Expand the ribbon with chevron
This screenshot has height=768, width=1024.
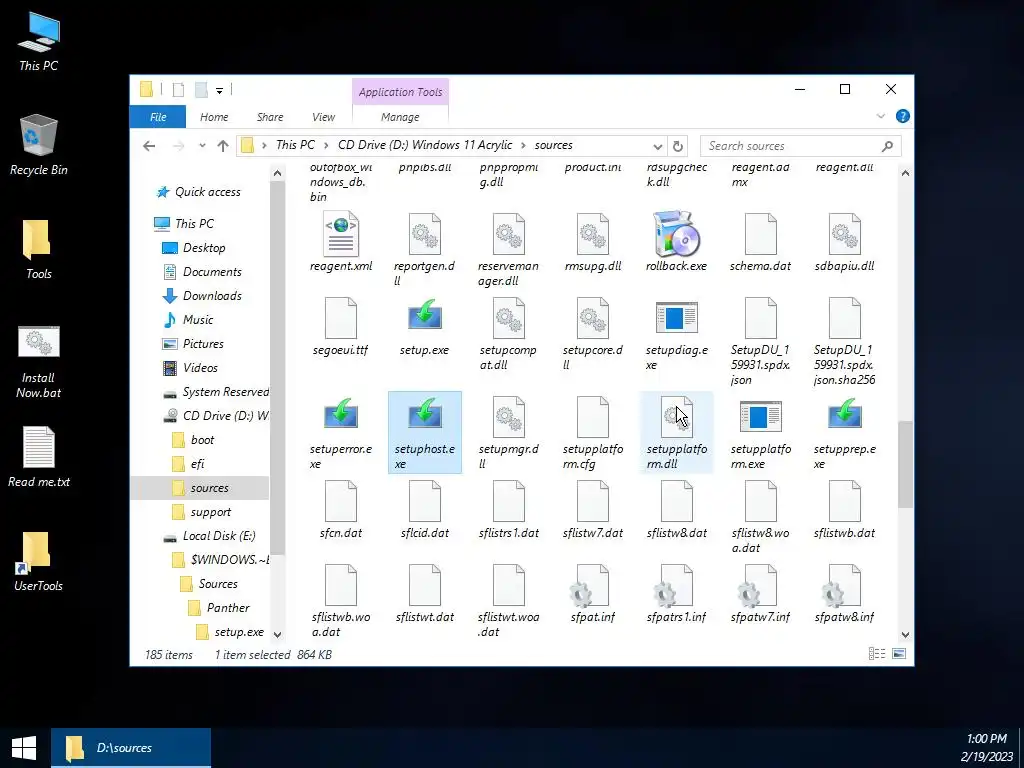coord(880,116)
